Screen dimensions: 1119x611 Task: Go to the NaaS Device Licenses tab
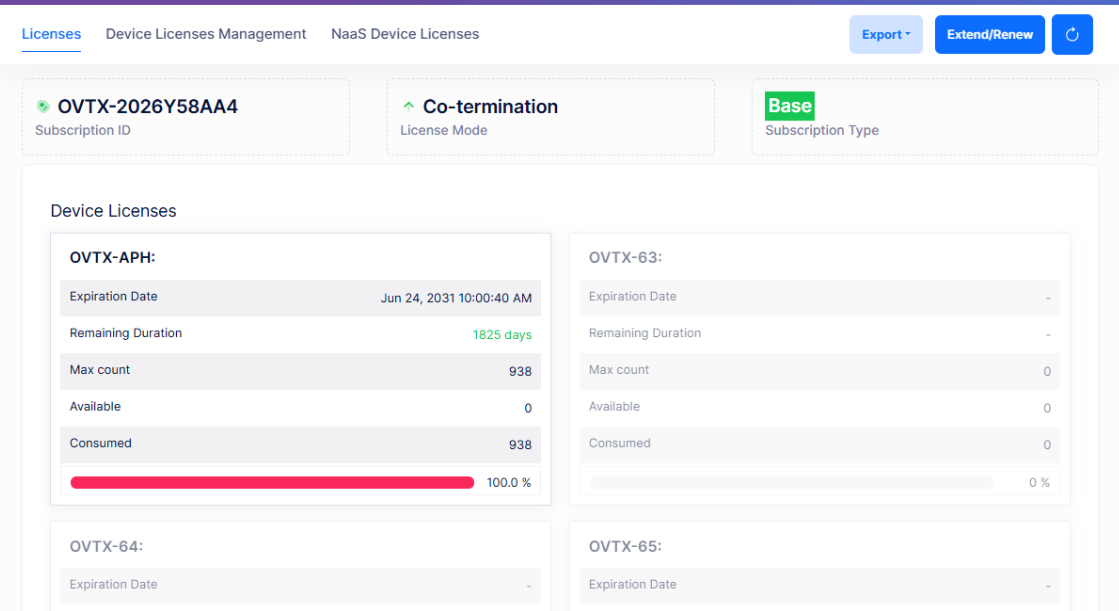pos(405,34)
